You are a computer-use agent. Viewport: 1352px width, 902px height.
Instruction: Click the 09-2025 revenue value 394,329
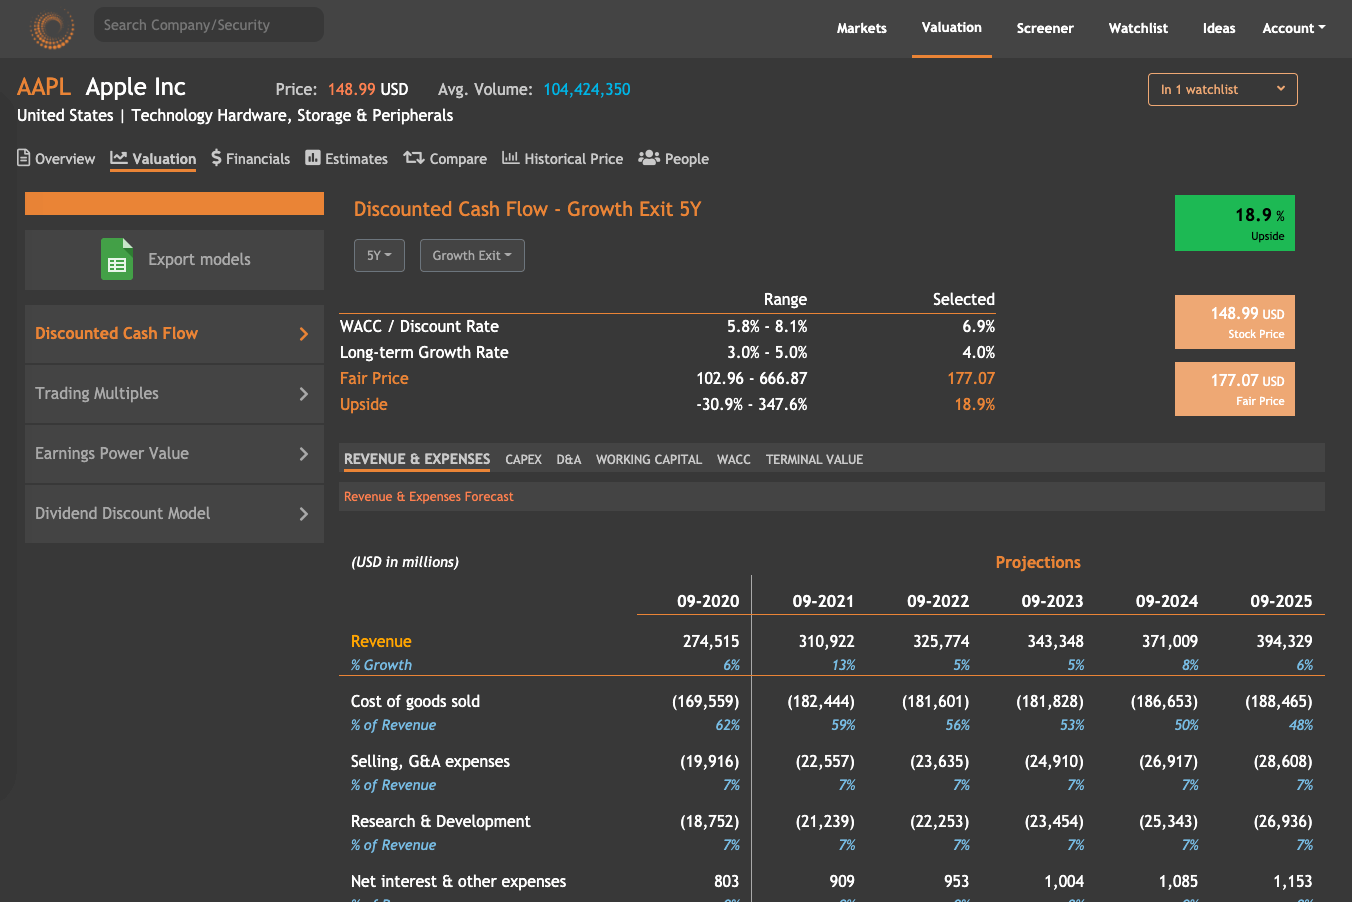pyautogui.click(x=1284, y=641)
